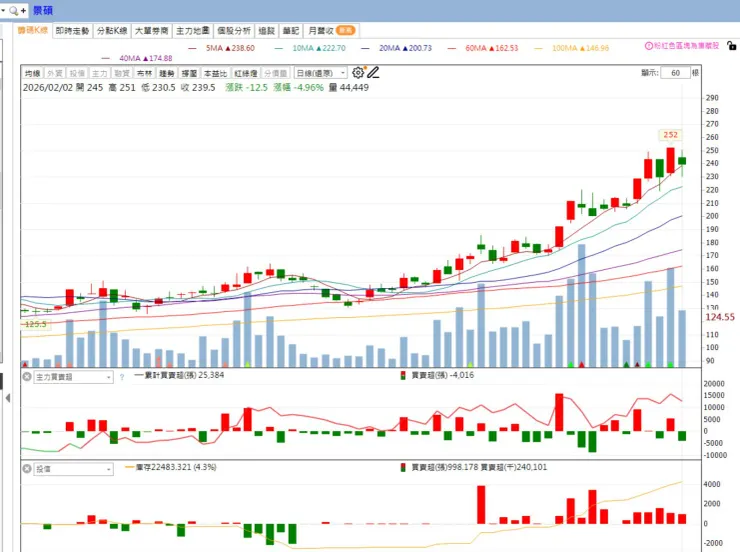Screen dimensions: 740x552
Task: Switch to the 分點K線 tab
Action: (112, 31)
